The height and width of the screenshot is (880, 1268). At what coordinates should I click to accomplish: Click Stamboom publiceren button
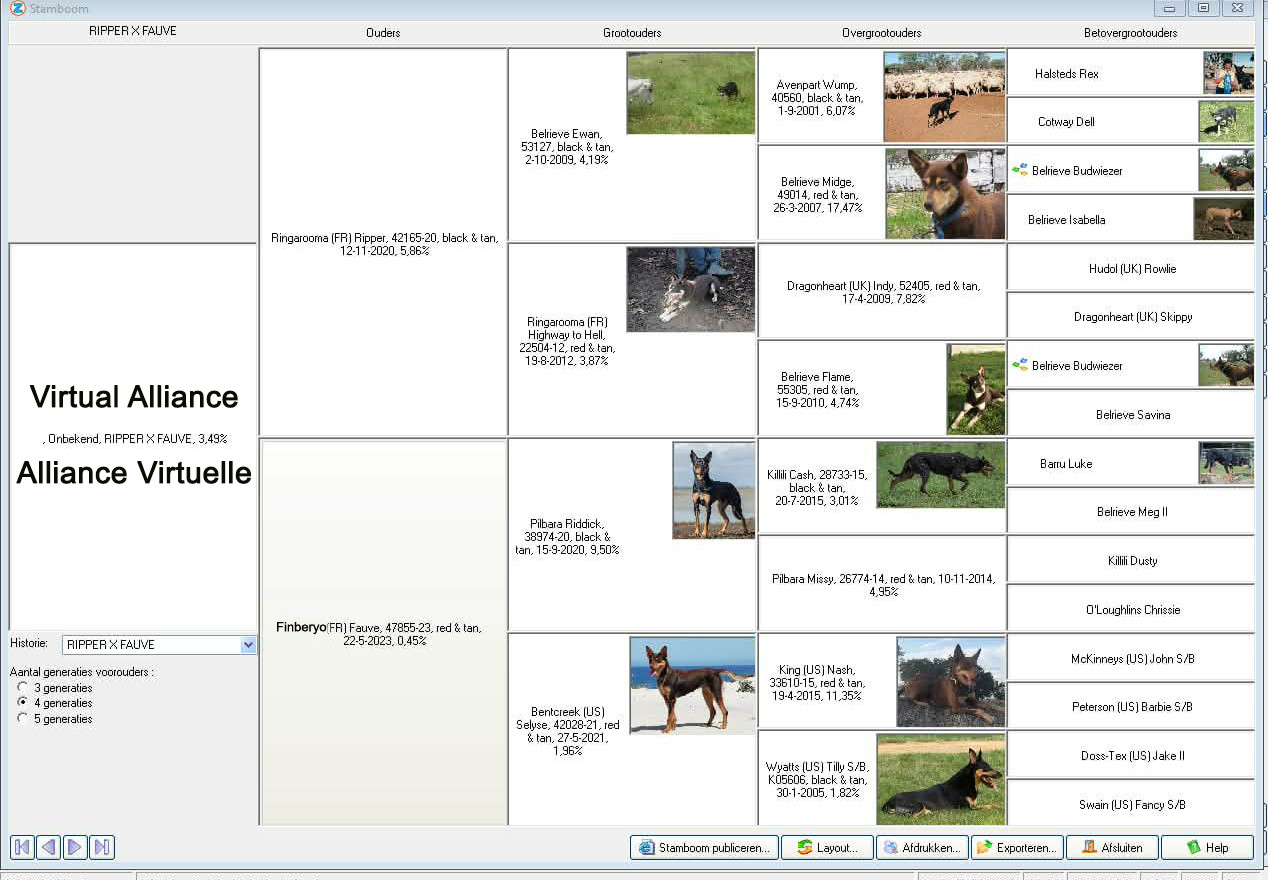click(703, 848)
